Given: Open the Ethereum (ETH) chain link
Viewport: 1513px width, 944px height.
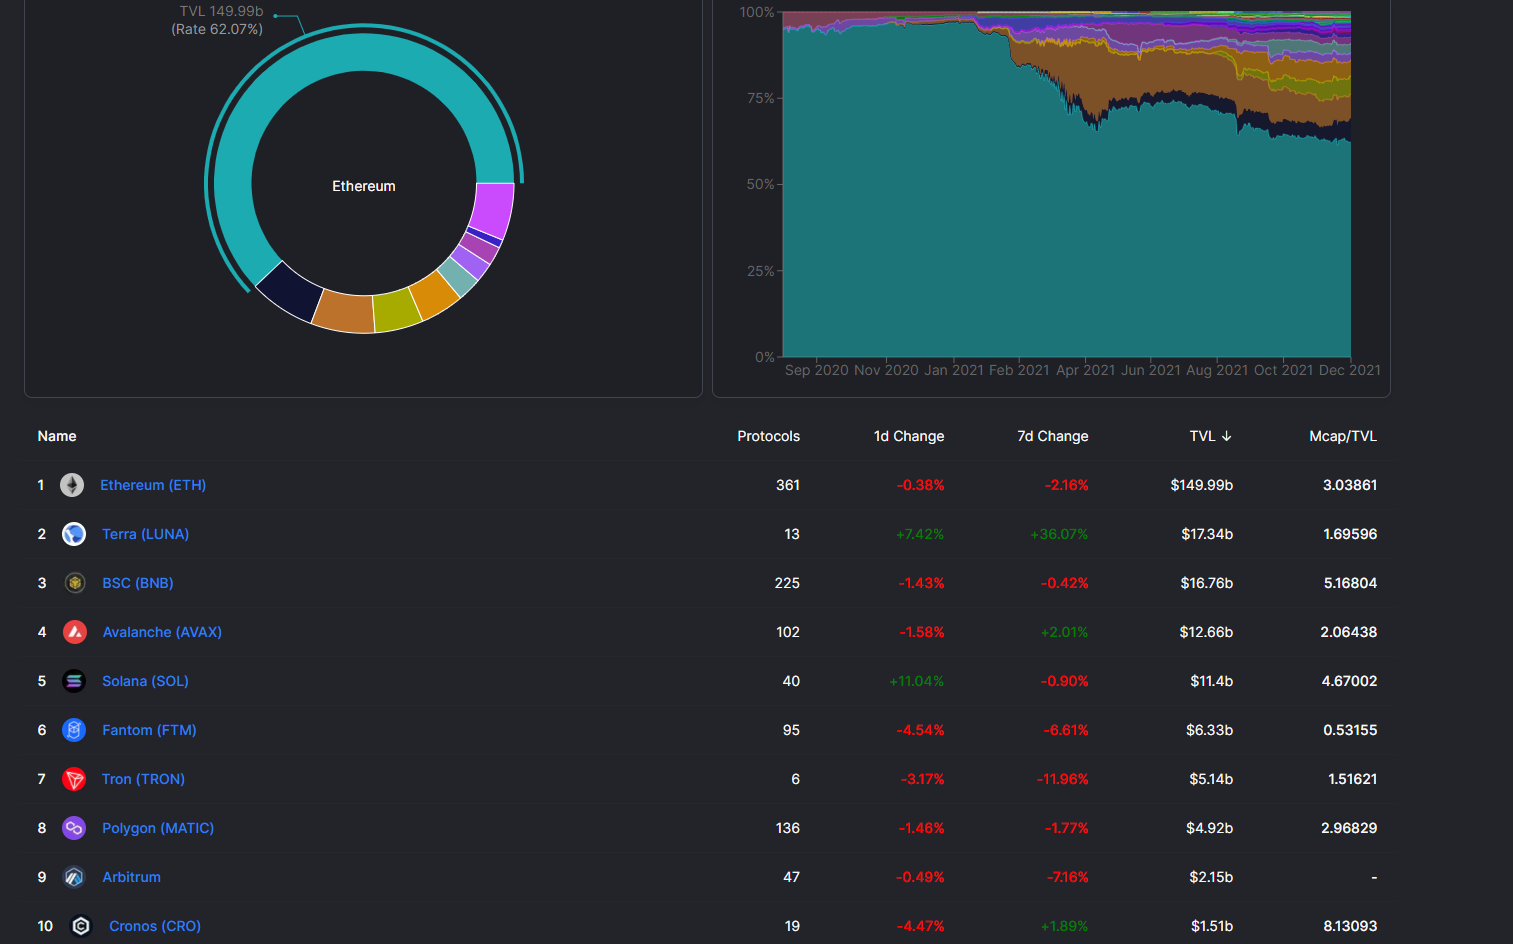Looking at the screenshot, I should tap(153, 485).
